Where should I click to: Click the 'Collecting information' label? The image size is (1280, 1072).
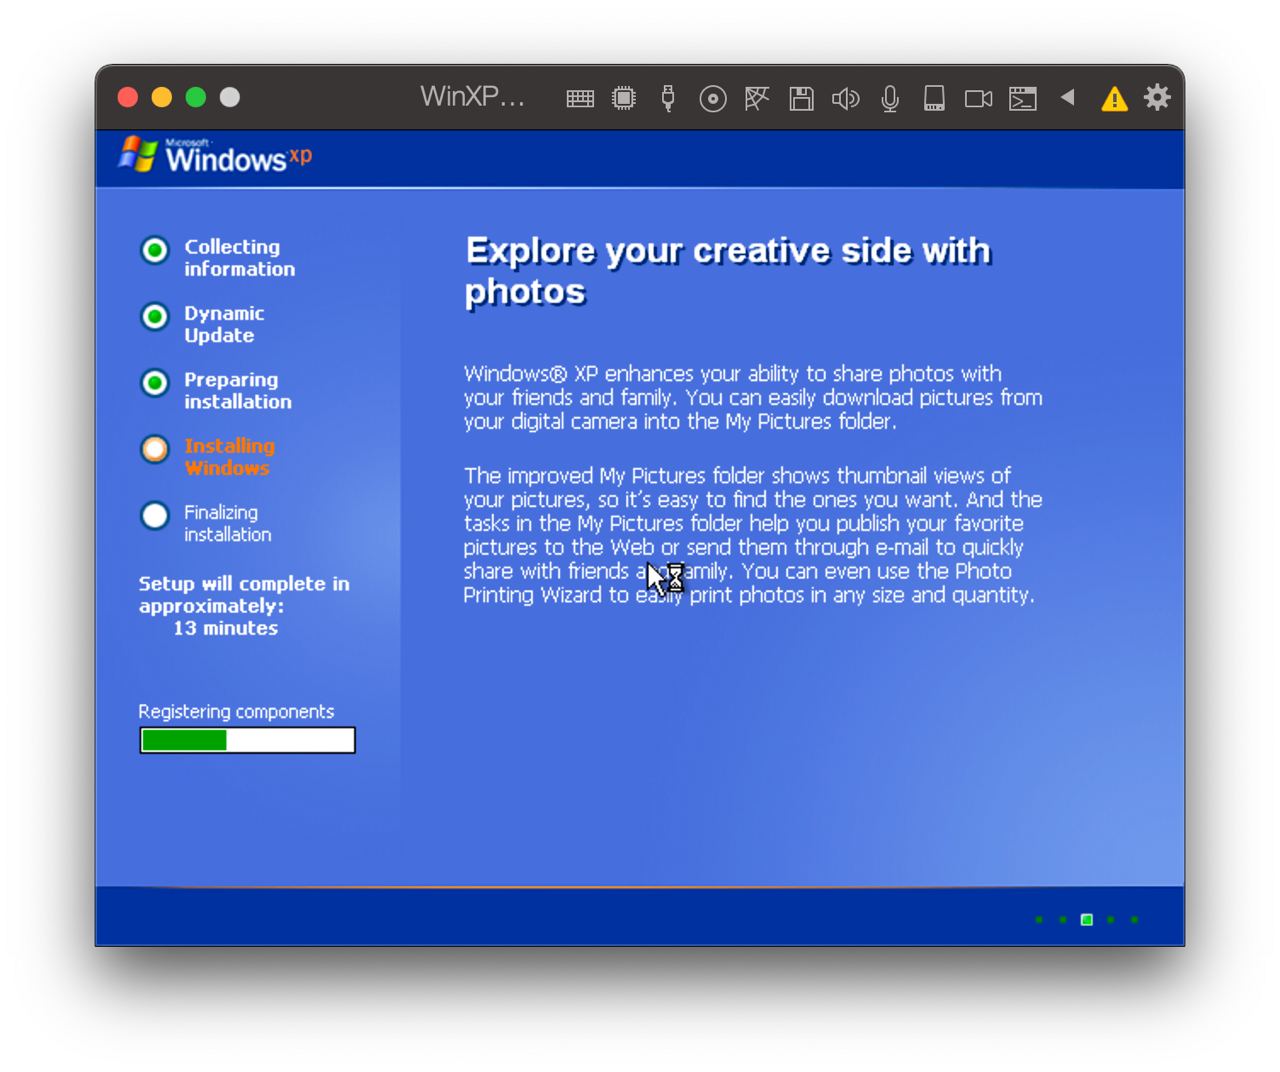point(239,257)
